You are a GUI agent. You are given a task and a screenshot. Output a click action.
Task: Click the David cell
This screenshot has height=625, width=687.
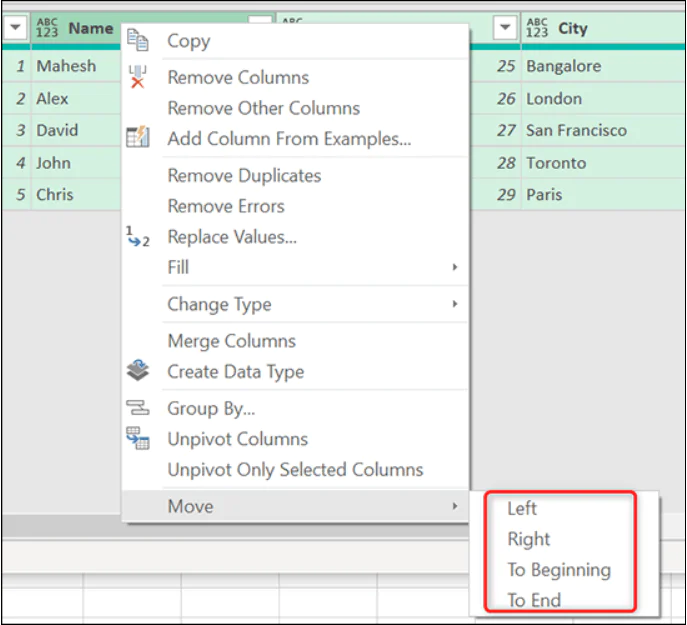[x=76, y=131]
